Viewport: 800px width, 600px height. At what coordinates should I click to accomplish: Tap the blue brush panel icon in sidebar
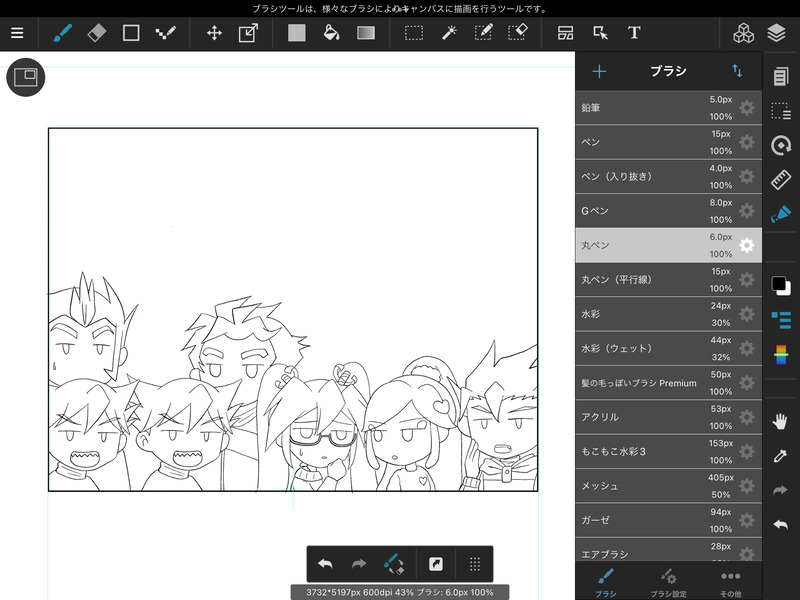[x=781, y=214]
